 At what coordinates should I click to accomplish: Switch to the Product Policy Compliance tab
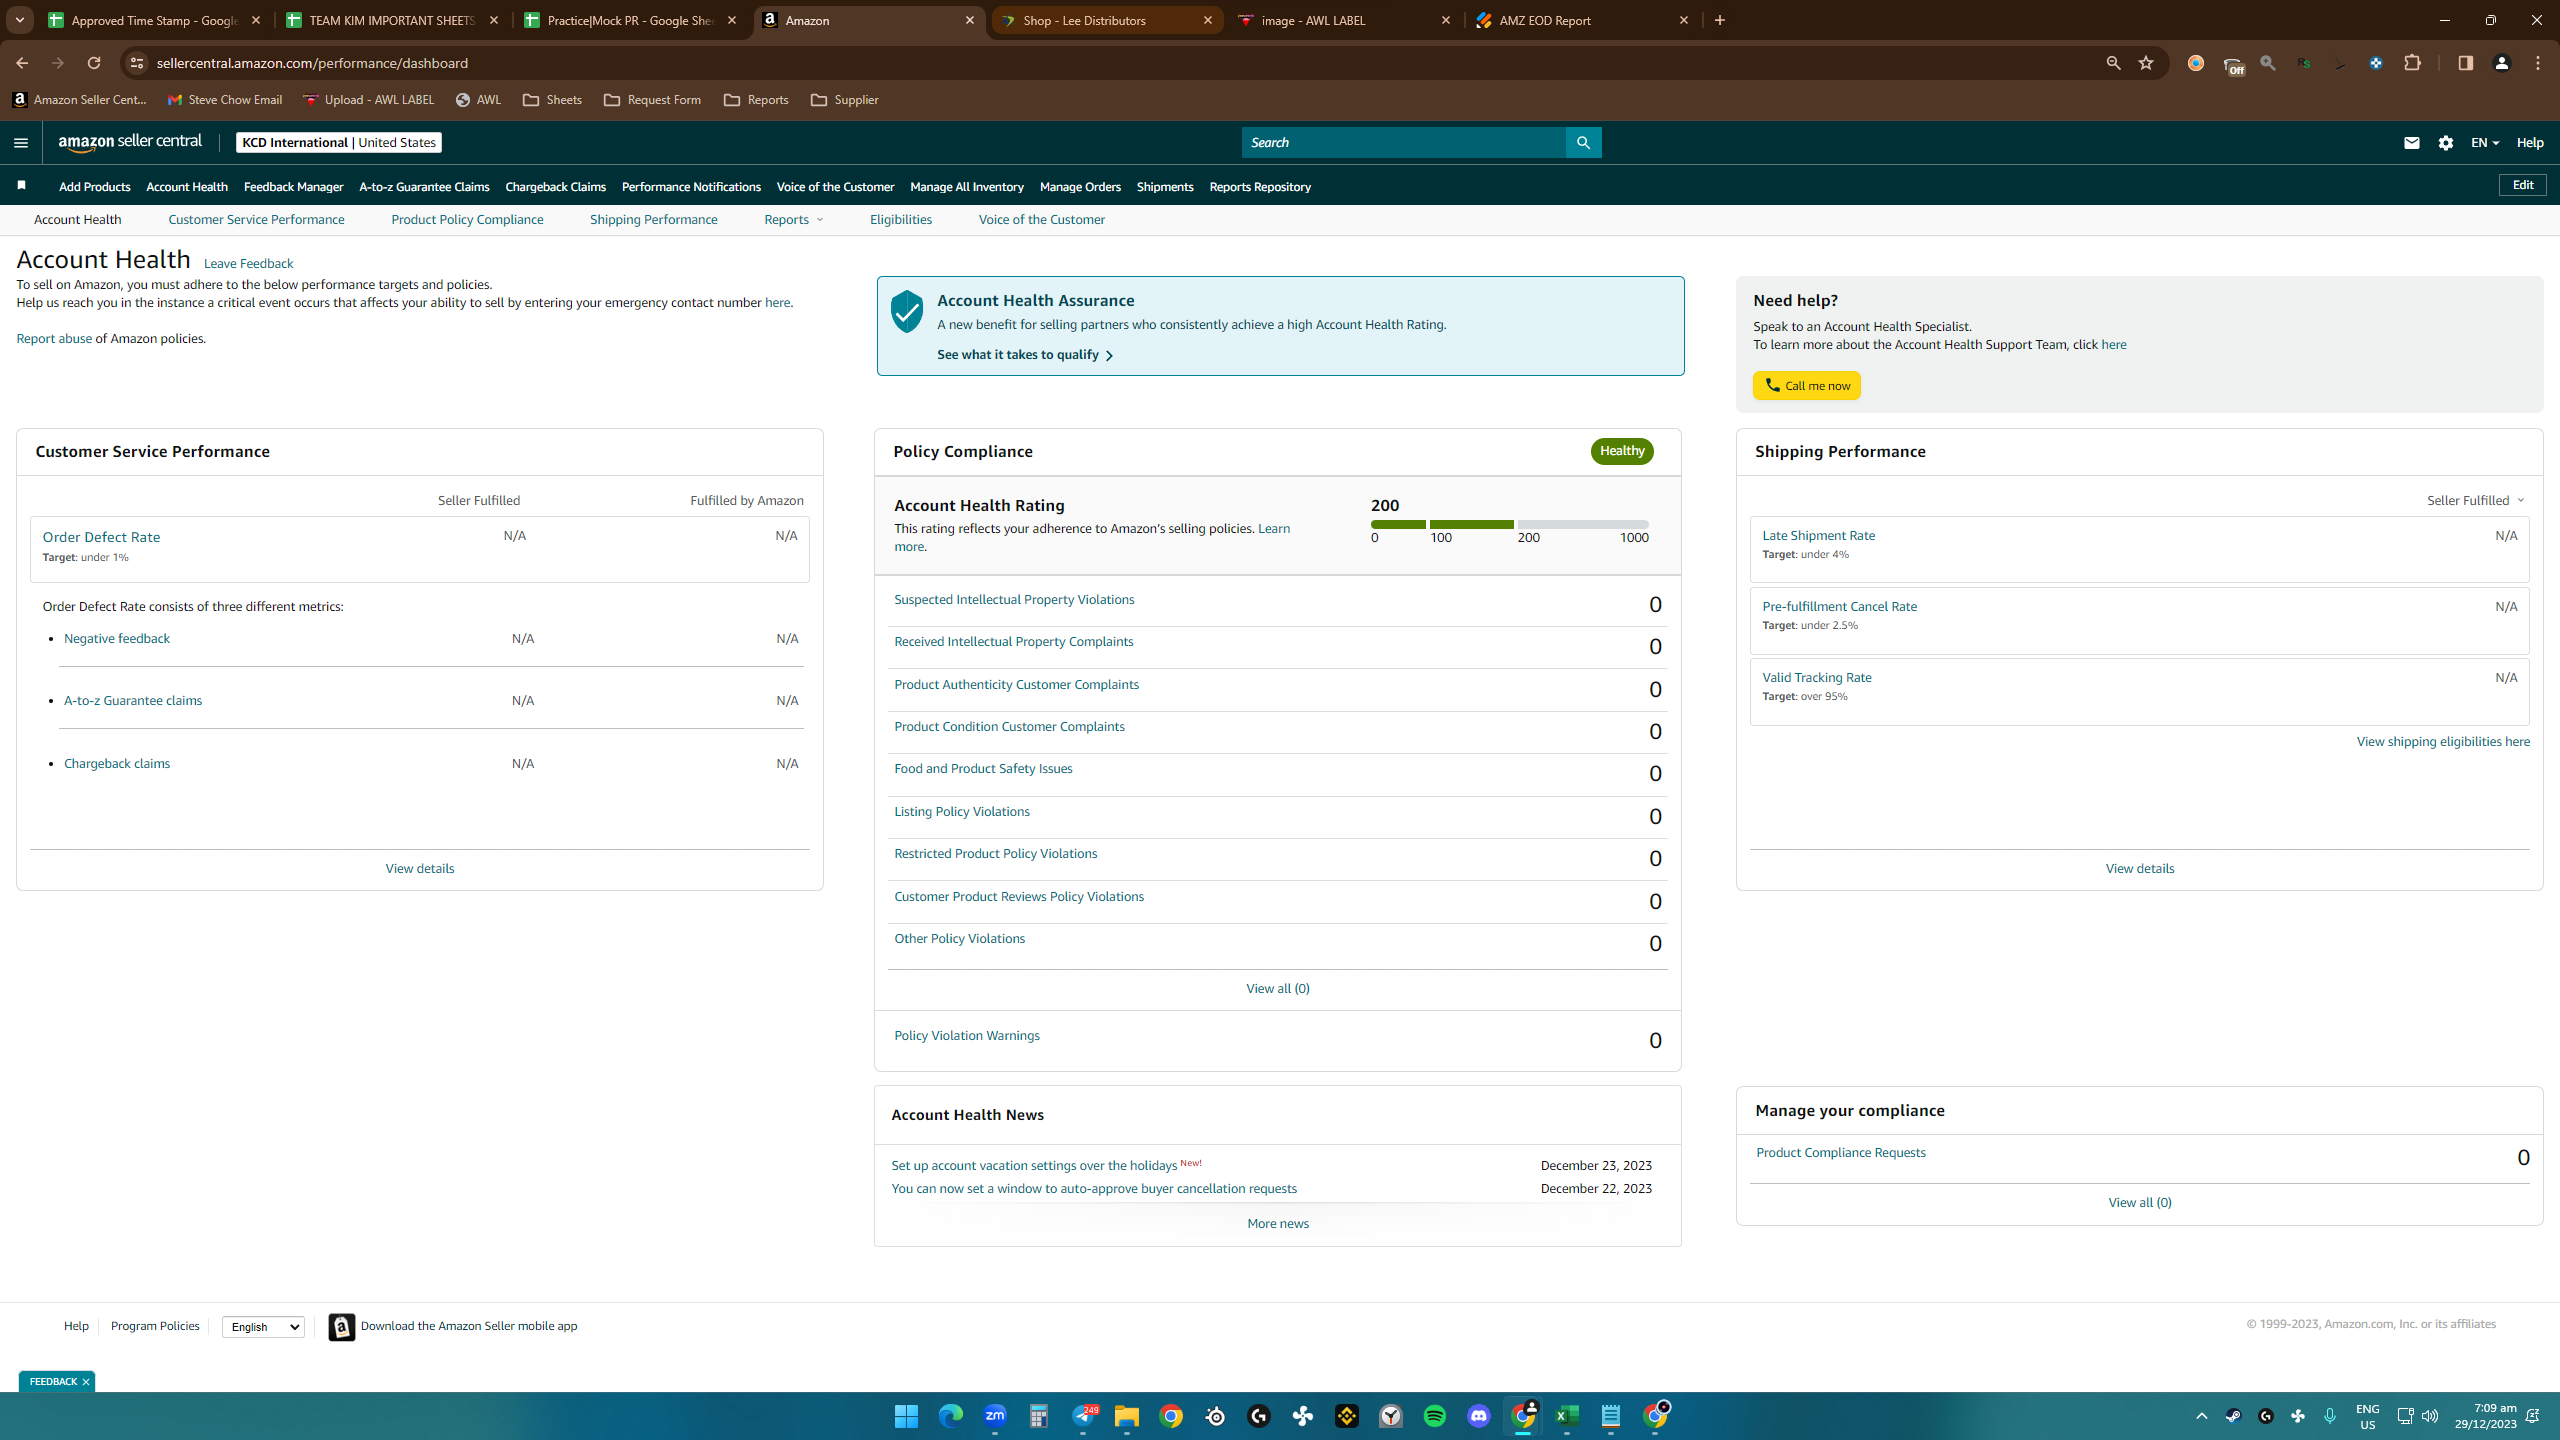(467, 220)
